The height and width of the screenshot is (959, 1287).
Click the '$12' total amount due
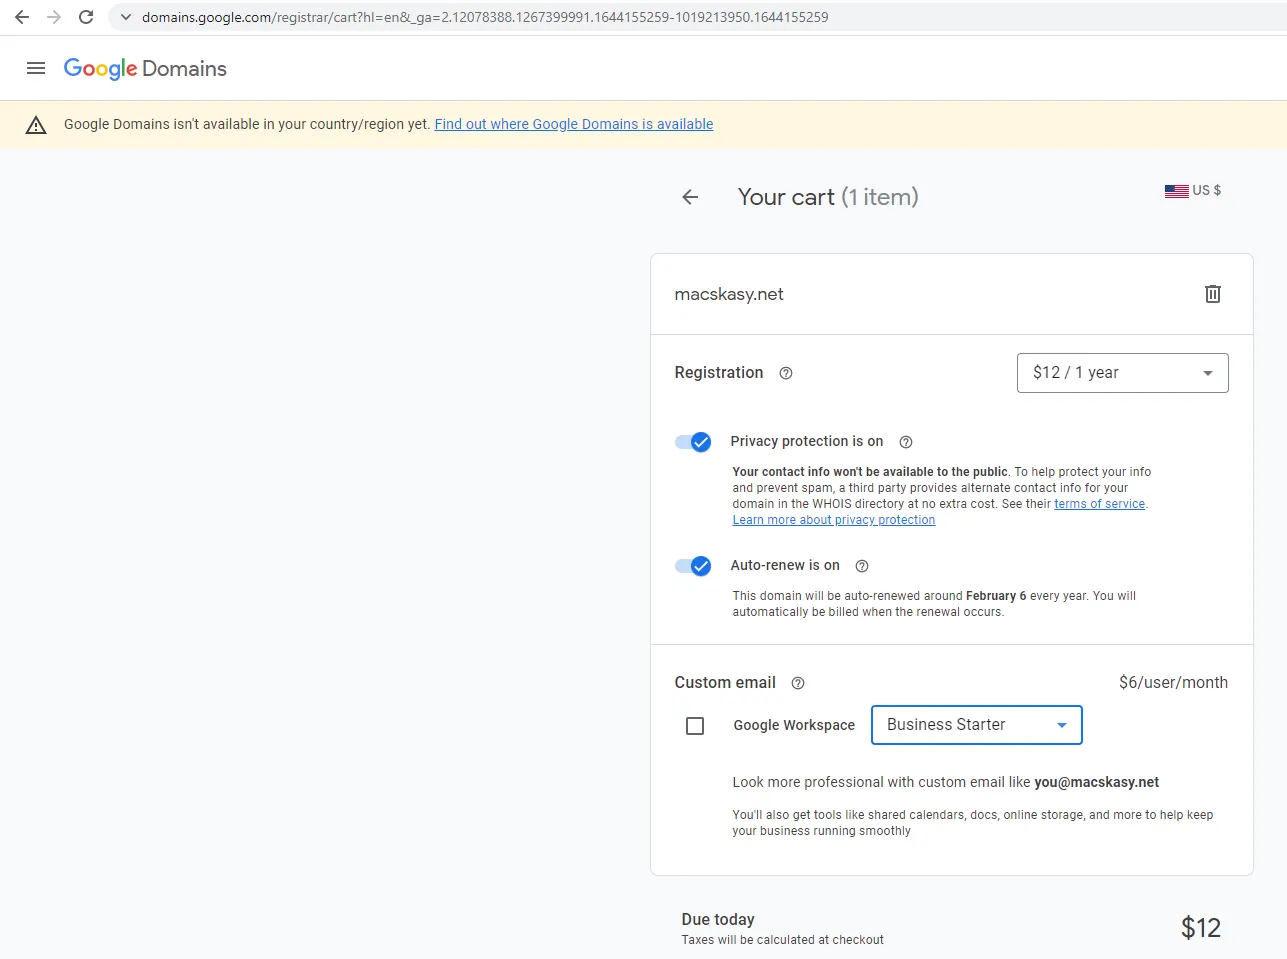[x=1201, y=928]
